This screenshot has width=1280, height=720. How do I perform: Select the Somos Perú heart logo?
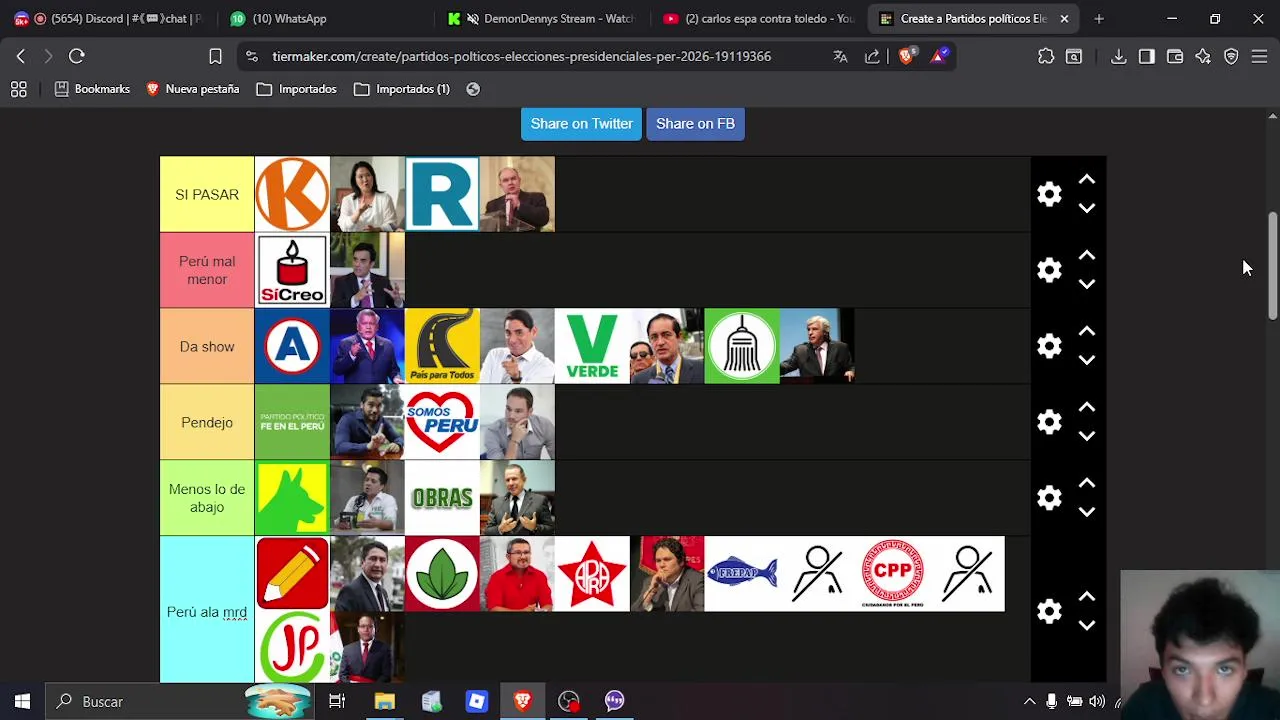[x=442, y=422]
